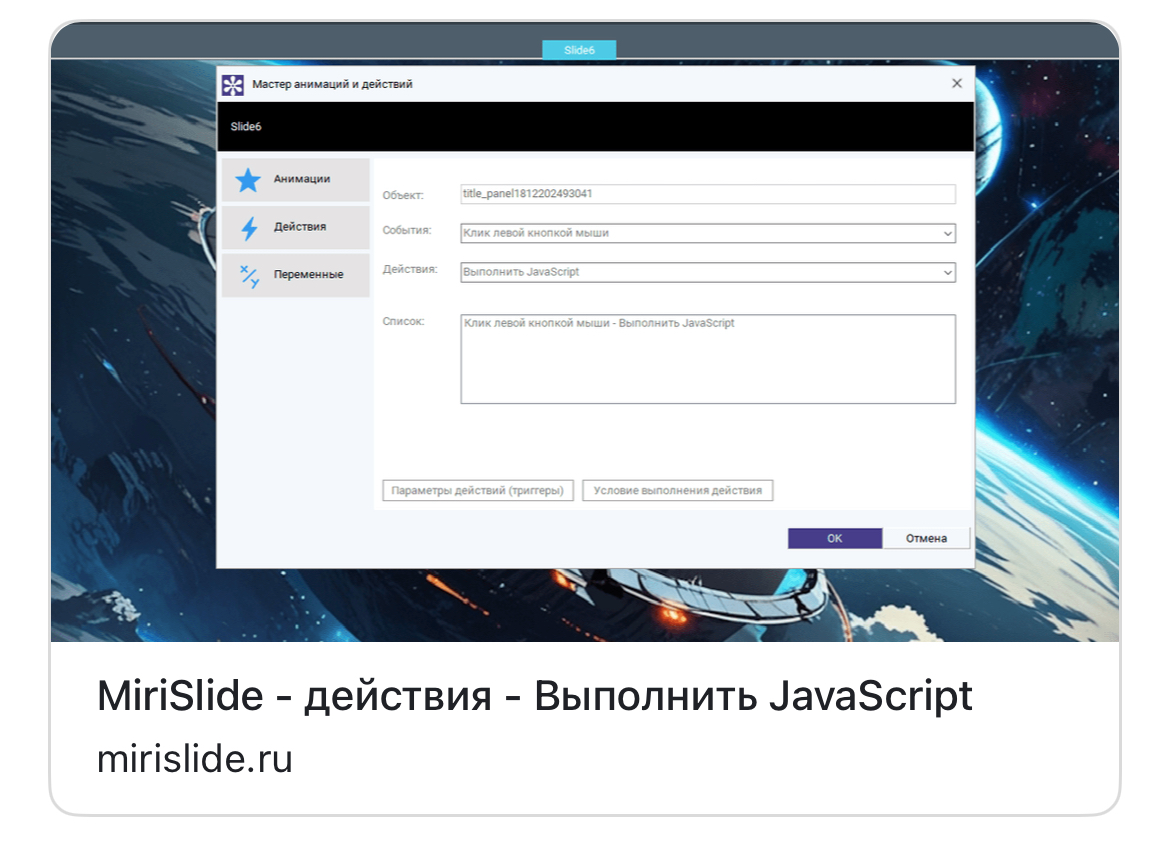Click the variables x/y icon beside Переменные
The height and width of the screenshot is (853, 1170).
tap(247, 275)
